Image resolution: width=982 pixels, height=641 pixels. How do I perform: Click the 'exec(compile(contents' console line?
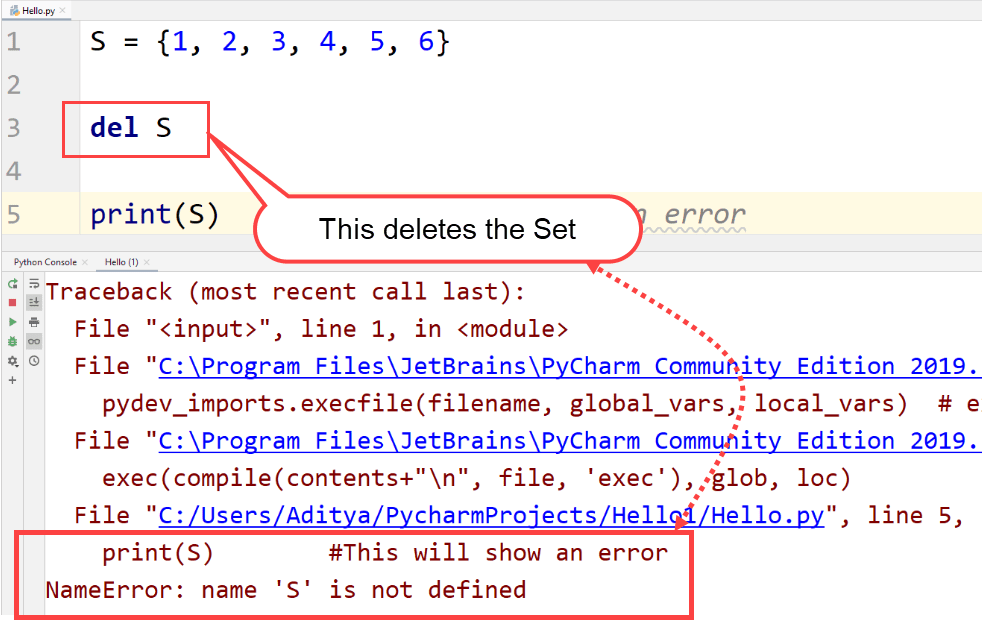477,478
